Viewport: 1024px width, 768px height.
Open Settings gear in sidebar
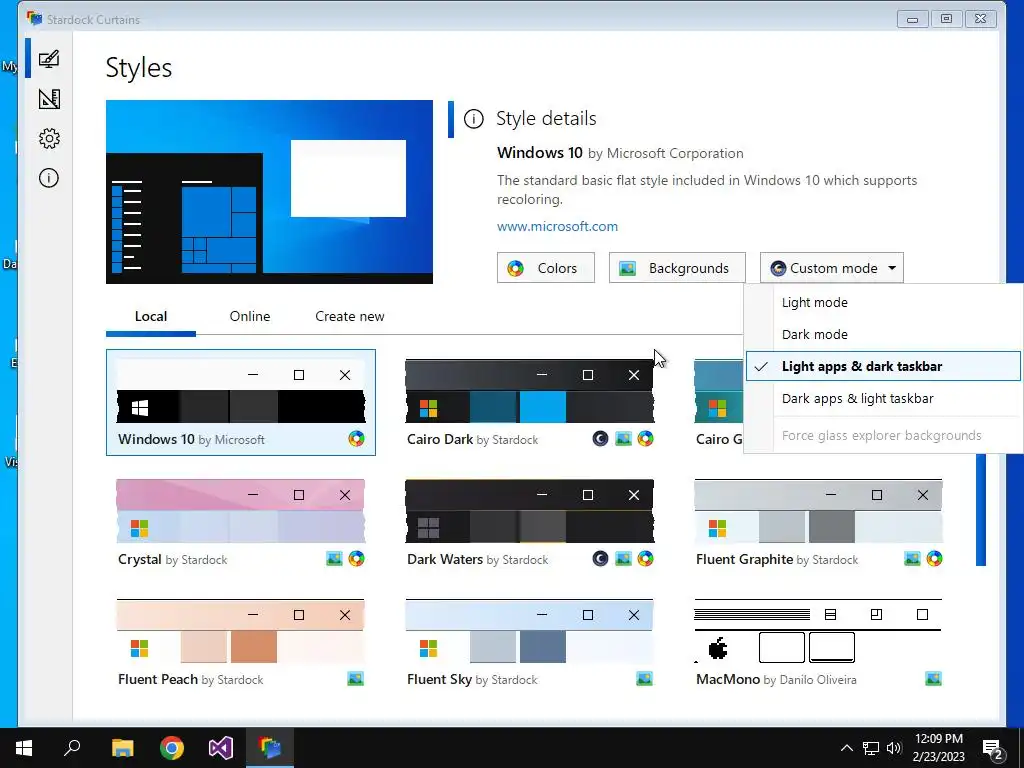[49, 138]
